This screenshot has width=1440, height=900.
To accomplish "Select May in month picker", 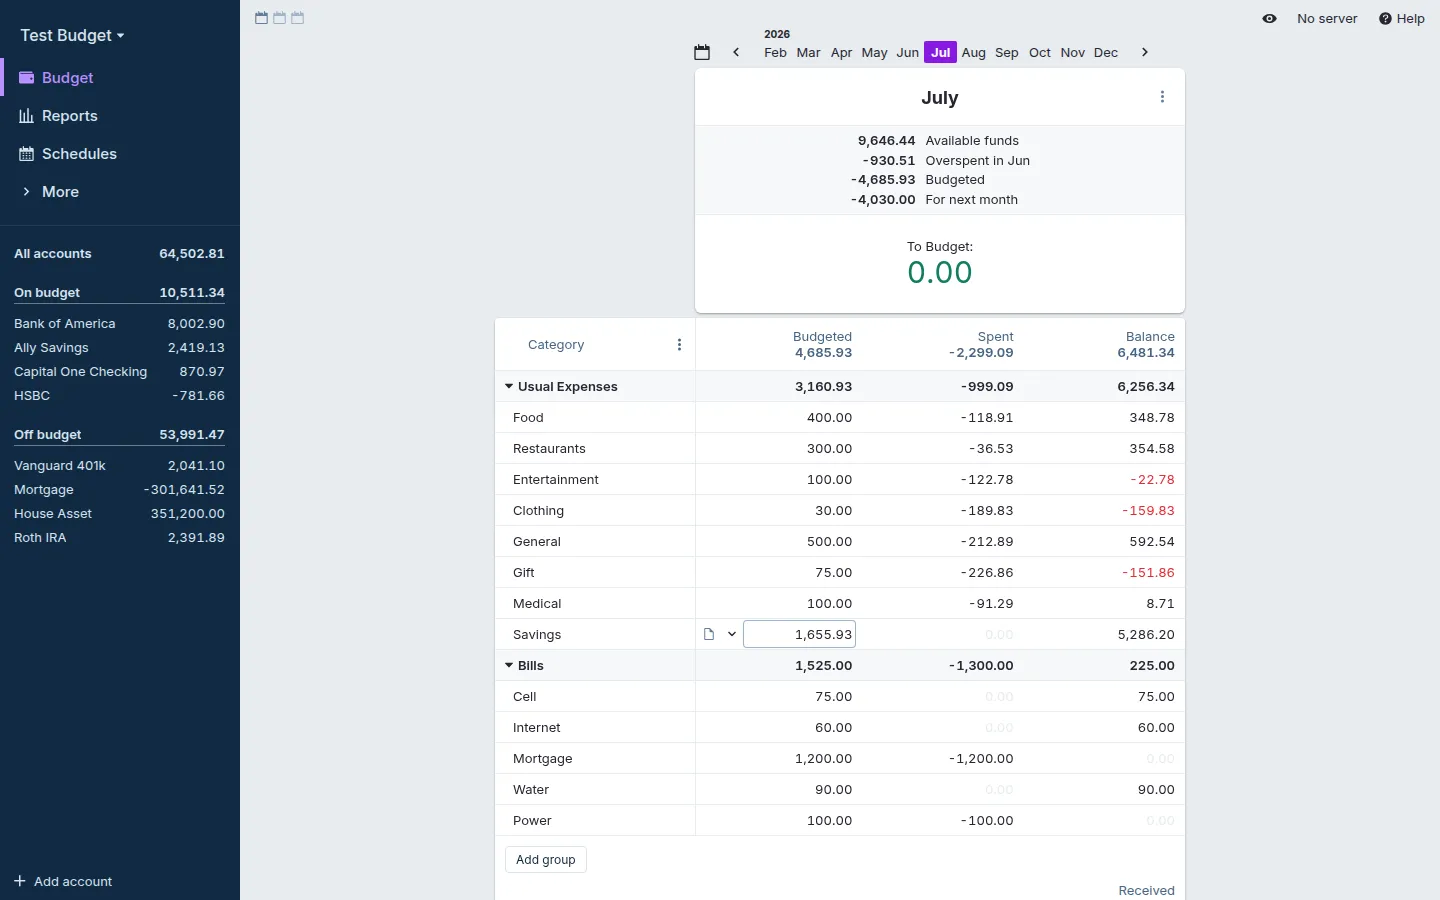I will (875, 52).
